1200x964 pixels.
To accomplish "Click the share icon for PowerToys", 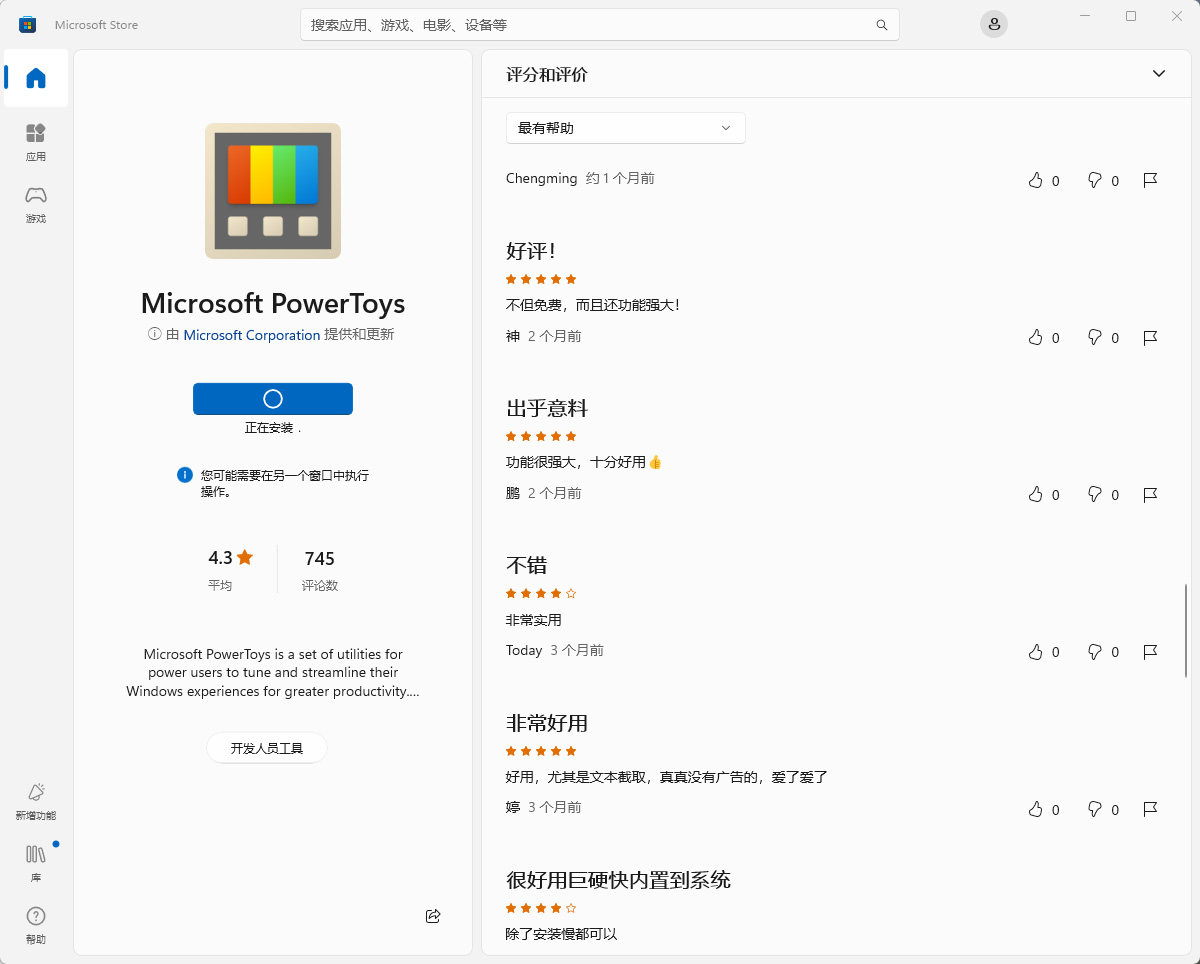I will tap(433, 916).
